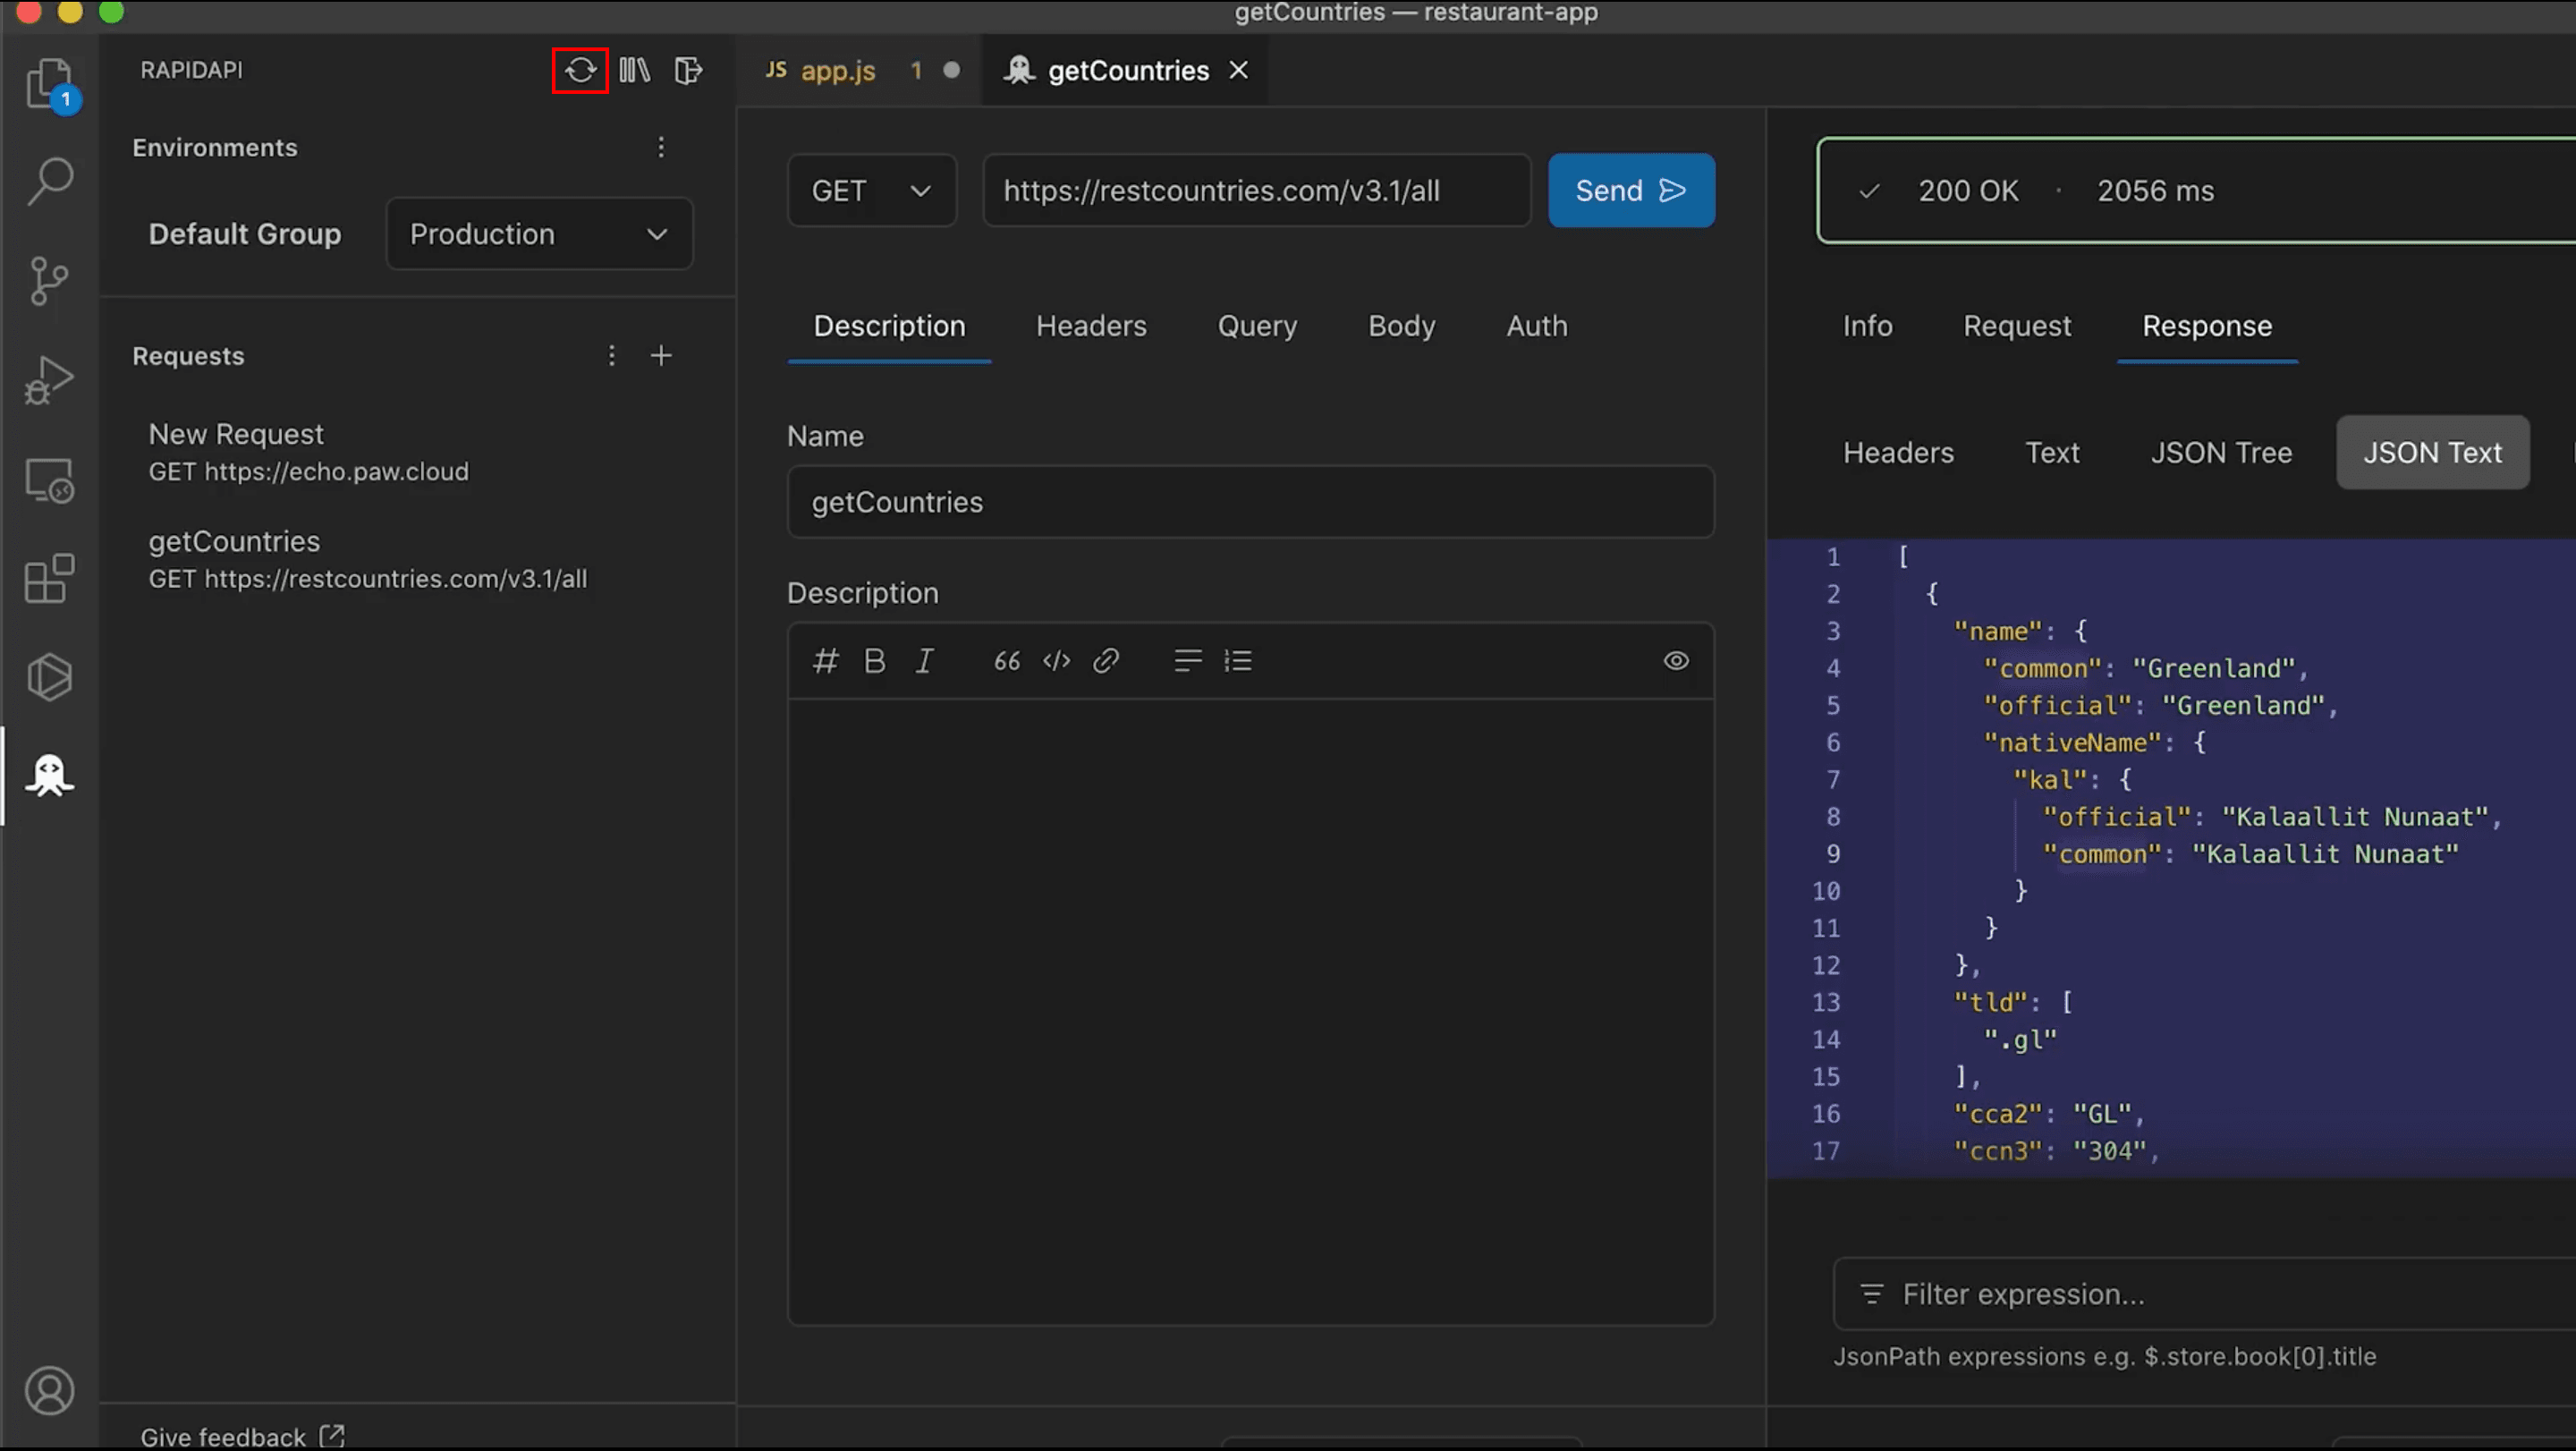Click the Default Group label

coord(245,234)
